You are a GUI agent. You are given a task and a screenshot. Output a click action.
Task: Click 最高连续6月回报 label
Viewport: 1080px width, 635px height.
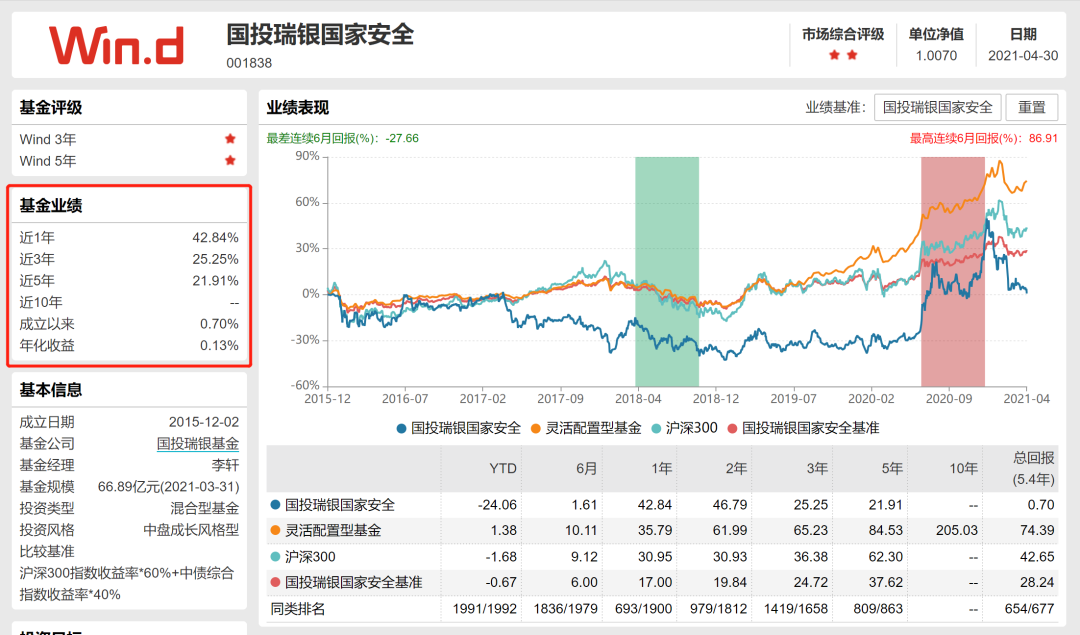pos(984,138)
